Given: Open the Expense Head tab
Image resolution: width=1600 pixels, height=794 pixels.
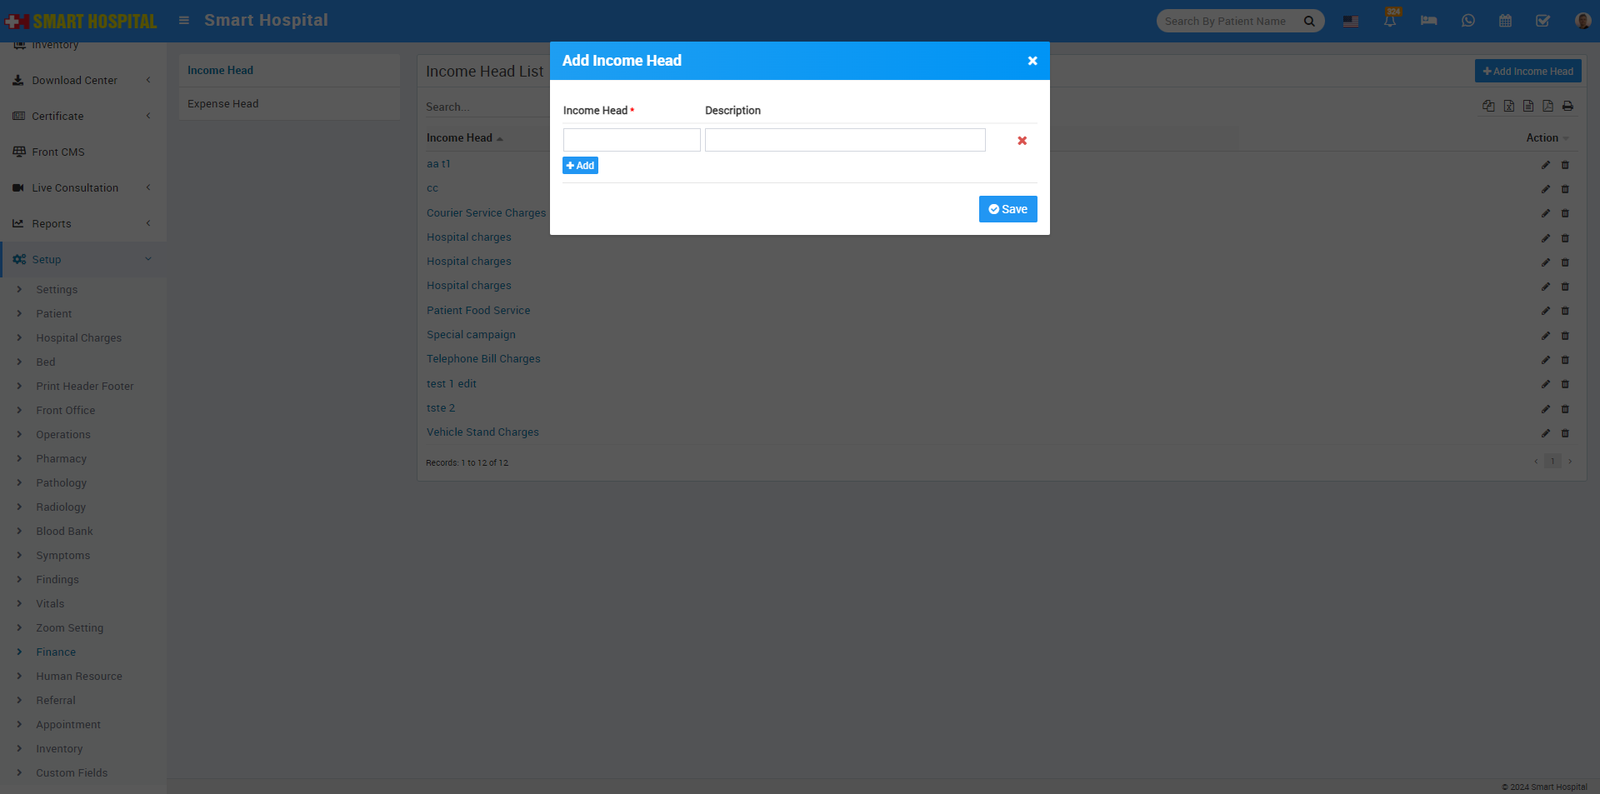Looking at the screenshot, I should (223, 104).
